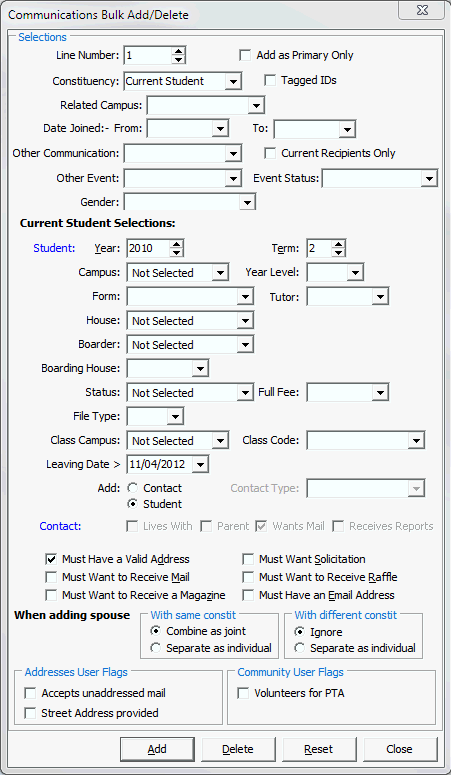The width and height of the screenshot is (451, 775).
Task: Click the Leaving Date field showing 11/04/2012
Action: pyautogui.click(x=160, y=465)
